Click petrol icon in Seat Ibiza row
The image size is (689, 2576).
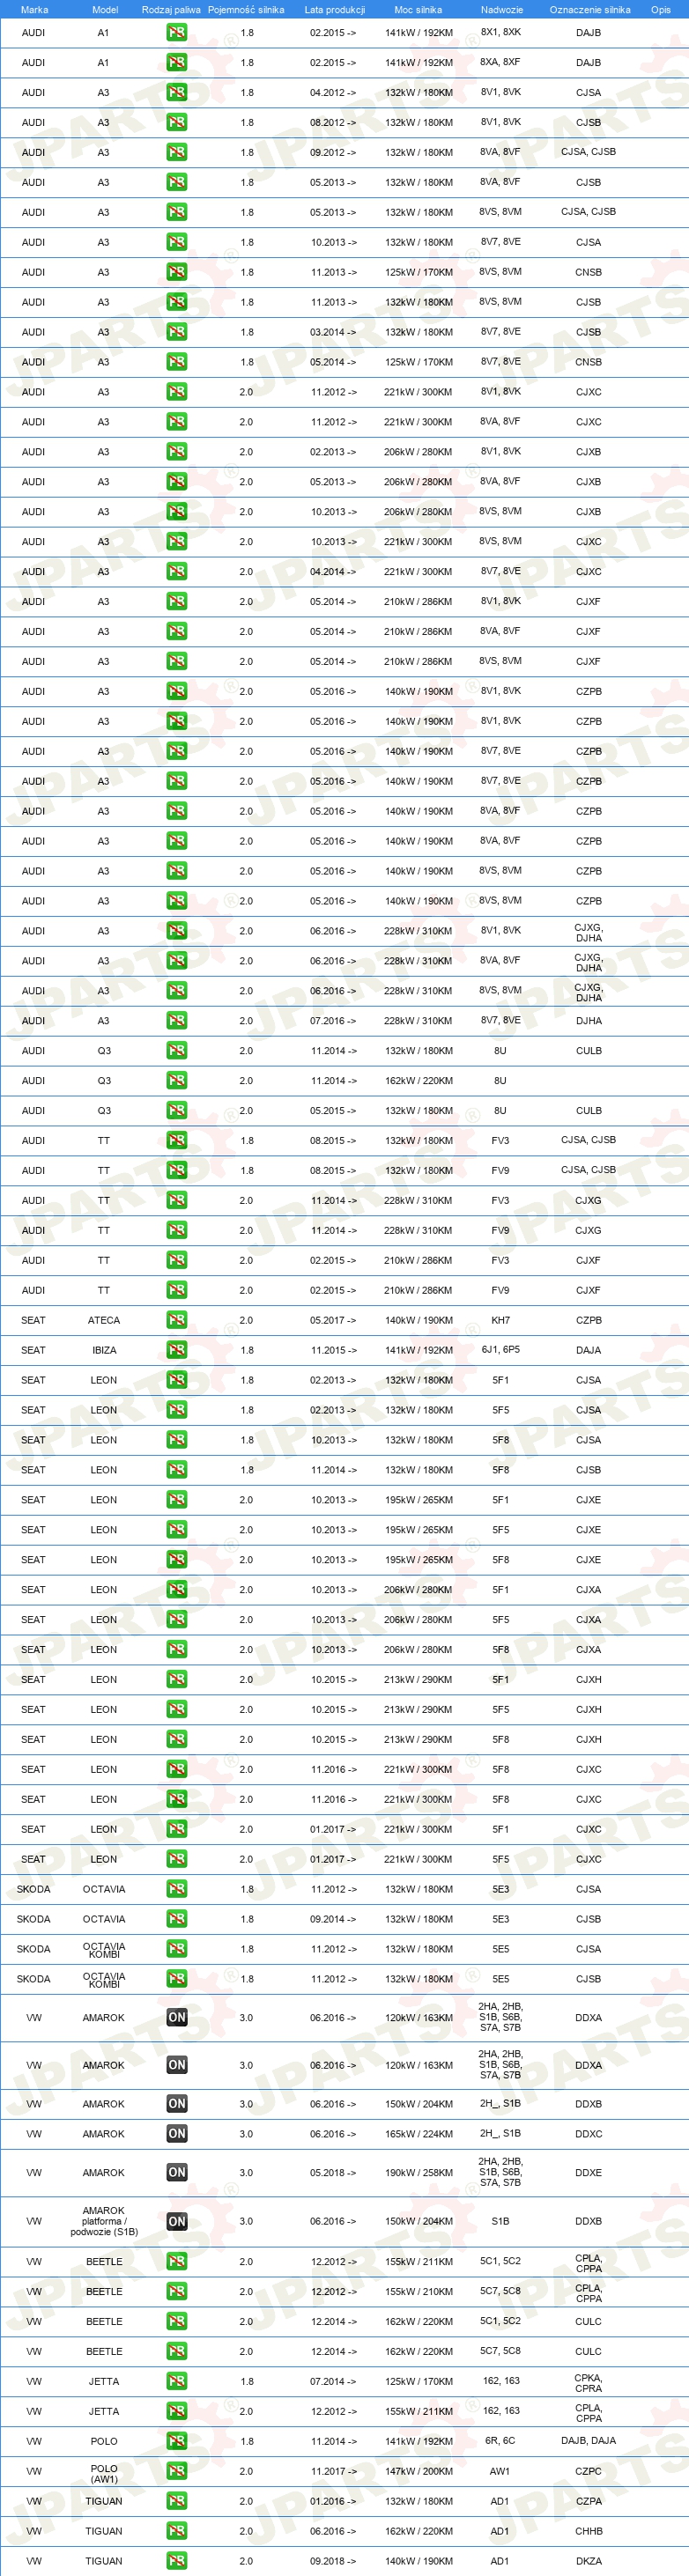tap(177, 1350)
